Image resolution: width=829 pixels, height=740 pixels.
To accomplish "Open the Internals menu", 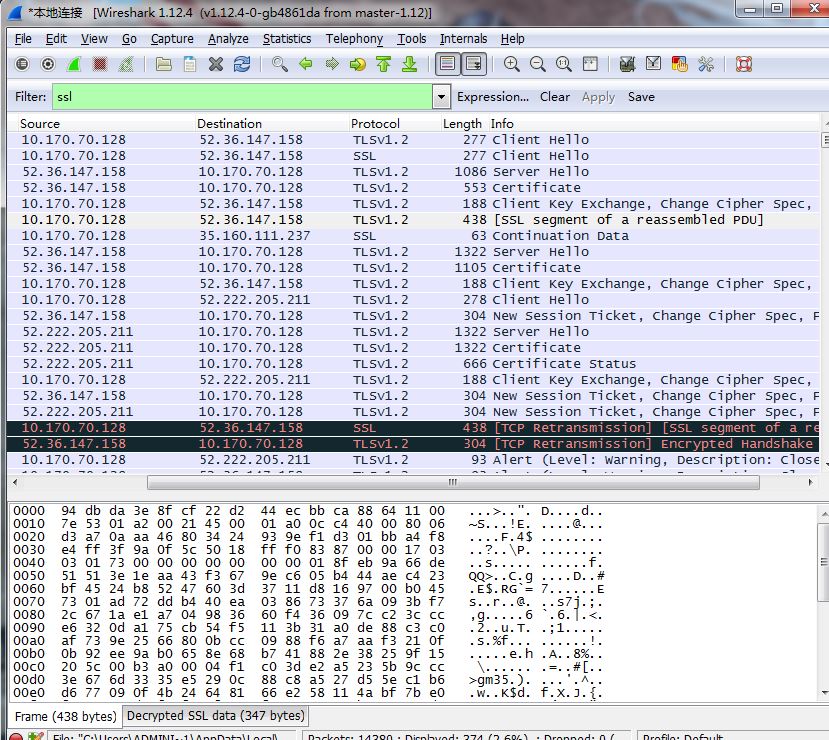I will (x=464, y=39).
